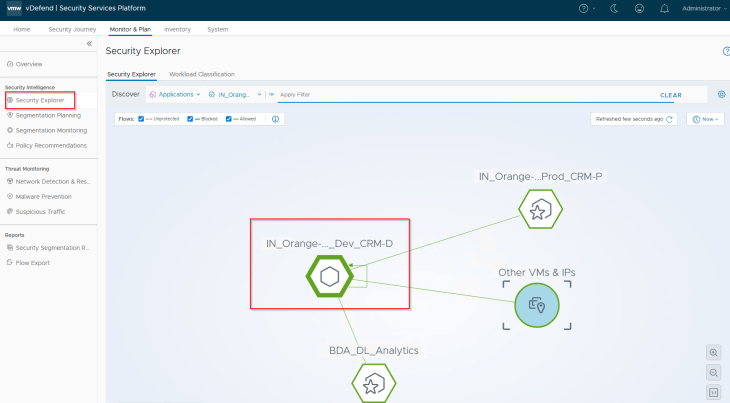Viewport: 730px width, 403px height.
Task: Click the Other VMs & IPs node
Action: pyautogui.click(x=536, y=304)
